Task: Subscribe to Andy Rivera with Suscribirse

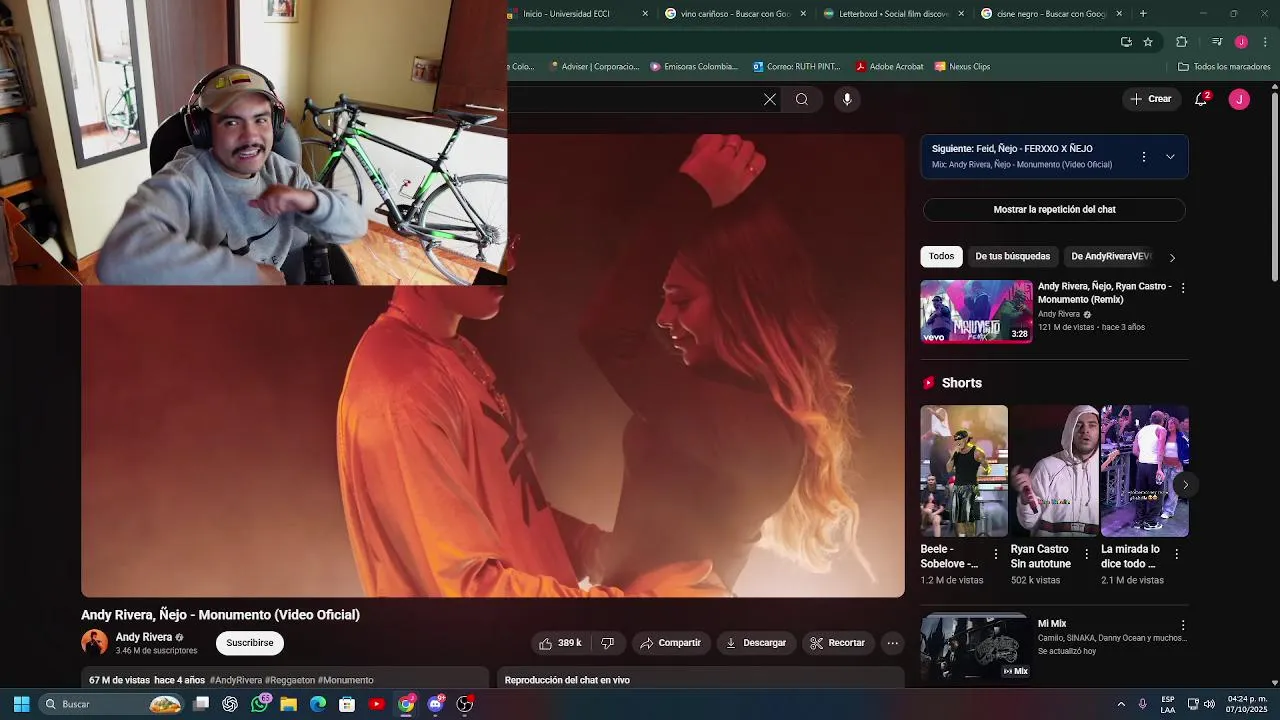Action: point(249,643)
